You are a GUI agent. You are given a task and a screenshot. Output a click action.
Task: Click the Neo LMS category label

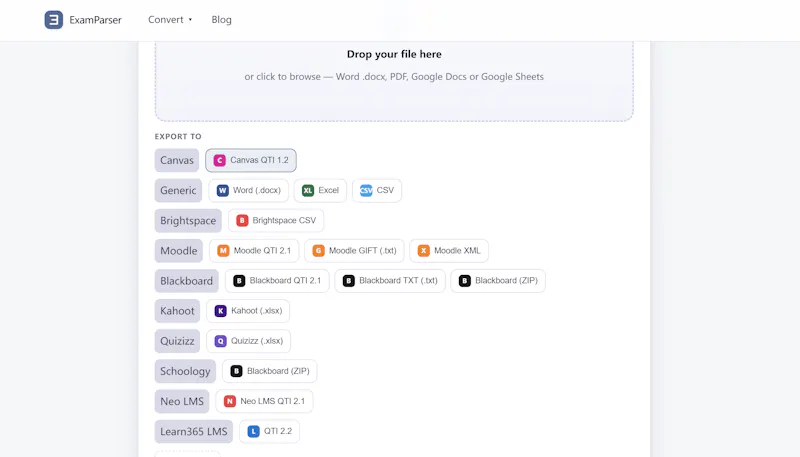pos(182,401)
